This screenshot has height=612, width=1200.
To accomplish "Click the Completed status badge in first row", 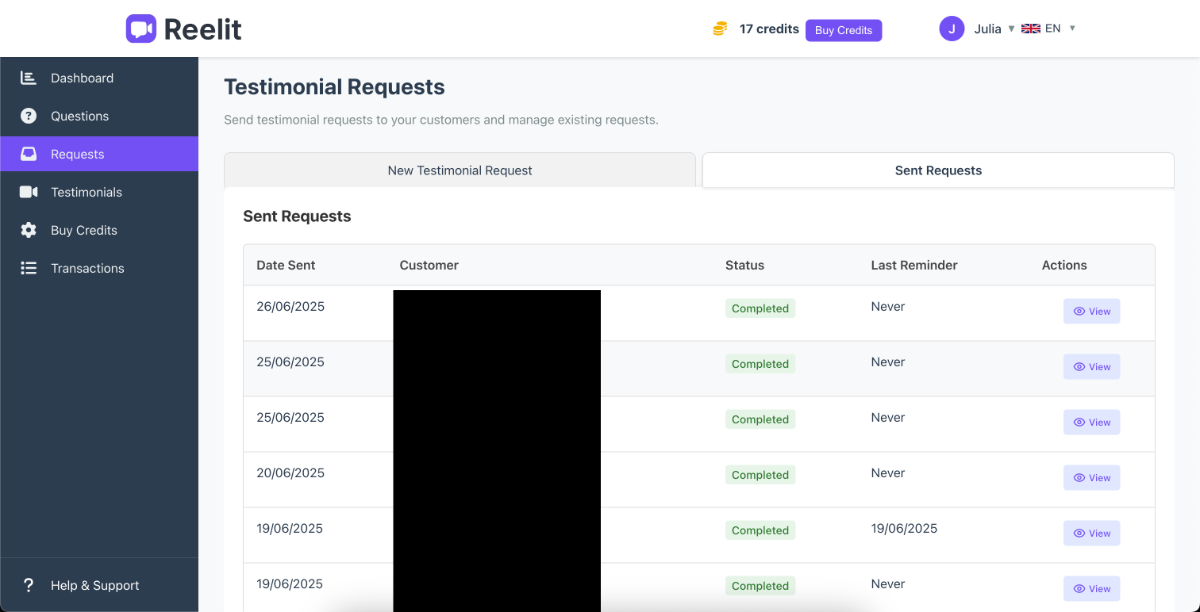I will tap(760, 309).
